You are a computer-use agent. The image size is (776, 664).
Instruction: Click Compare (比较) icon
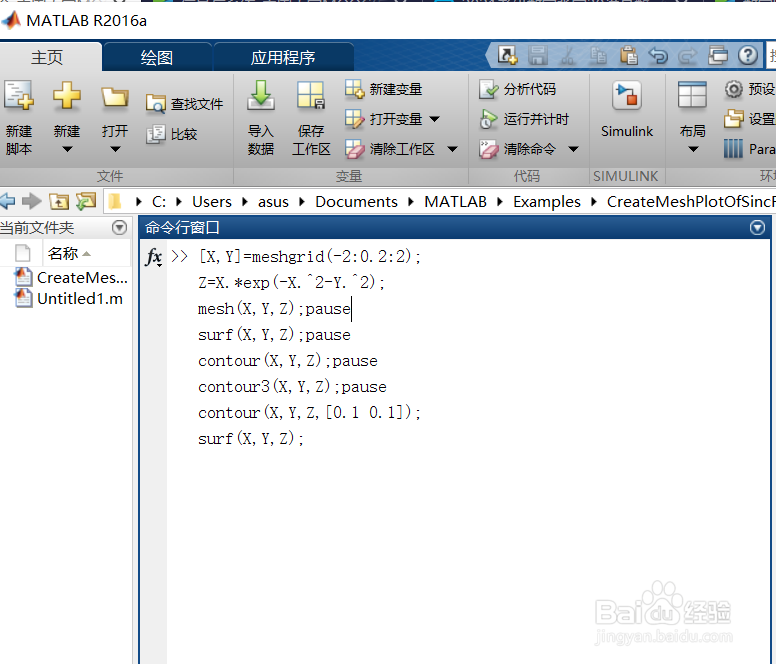point(156,134)
